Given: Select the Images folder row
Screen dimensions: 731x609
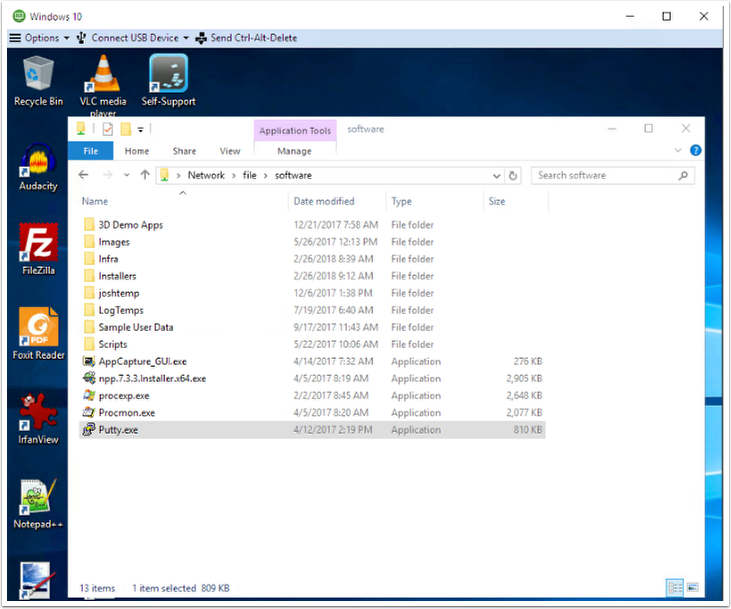Looking at the screenshot, I should point(312,242).
